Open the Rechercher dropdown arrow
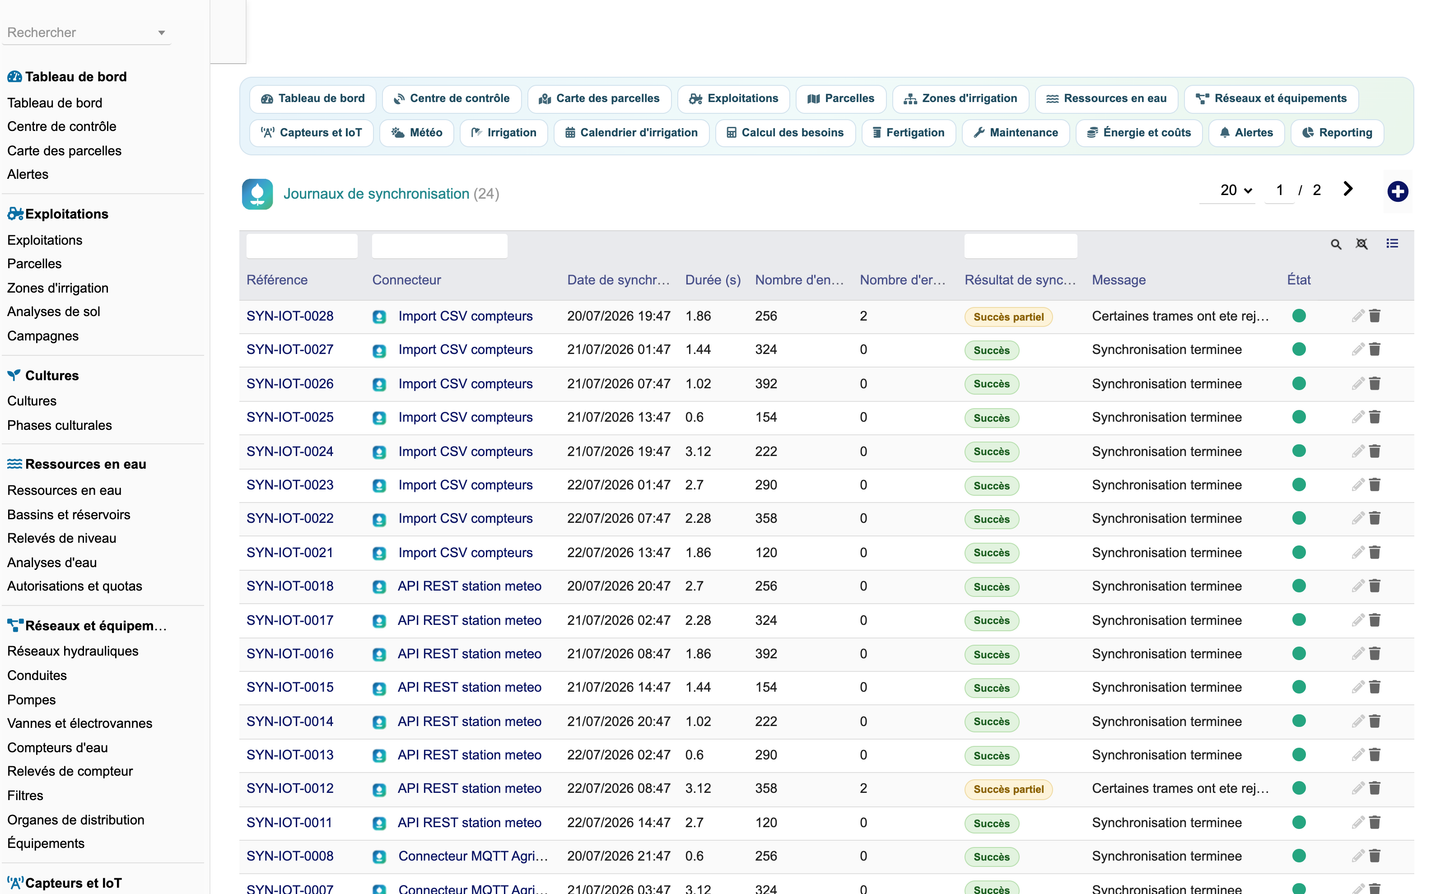 161,33
